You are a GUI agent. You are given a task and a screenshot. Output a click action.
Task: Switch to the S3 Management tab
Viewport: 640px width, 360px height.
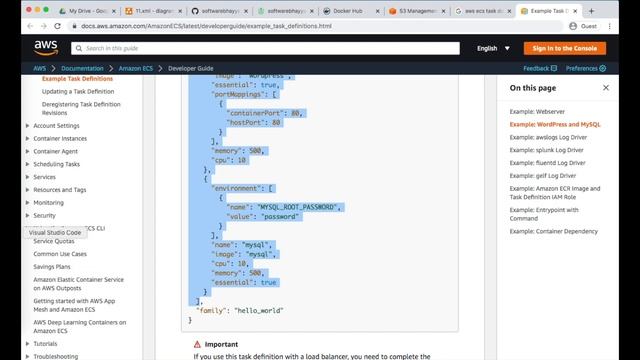(417, 11)
